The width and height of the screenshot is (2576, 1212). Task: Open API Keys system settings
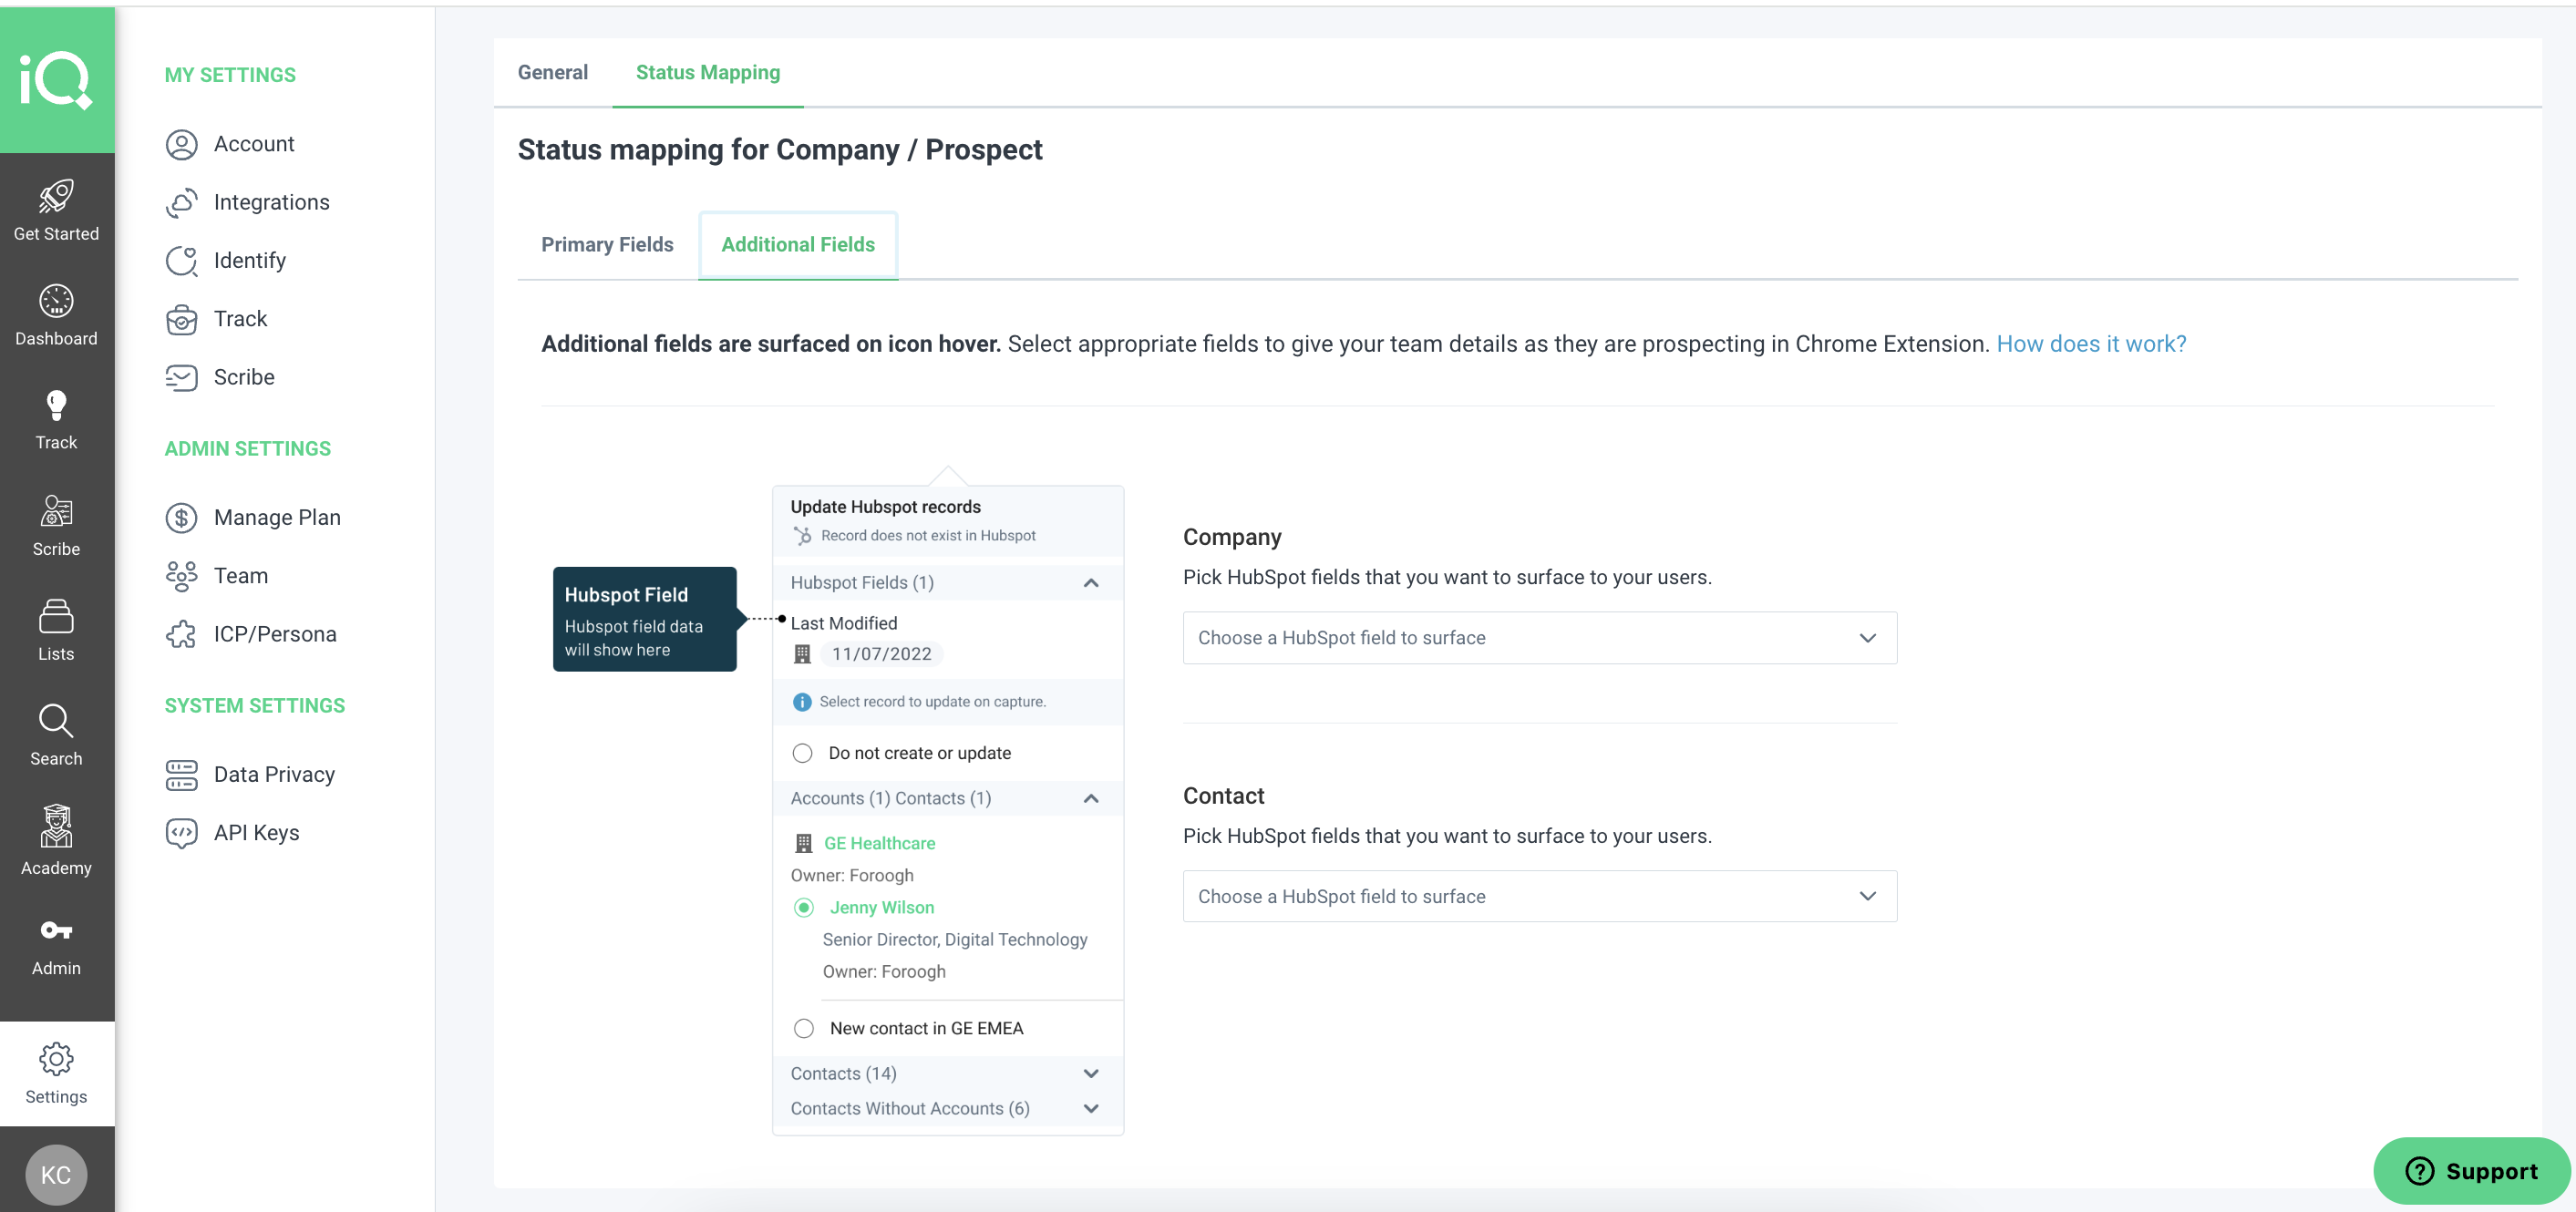(x=256, y=832)
